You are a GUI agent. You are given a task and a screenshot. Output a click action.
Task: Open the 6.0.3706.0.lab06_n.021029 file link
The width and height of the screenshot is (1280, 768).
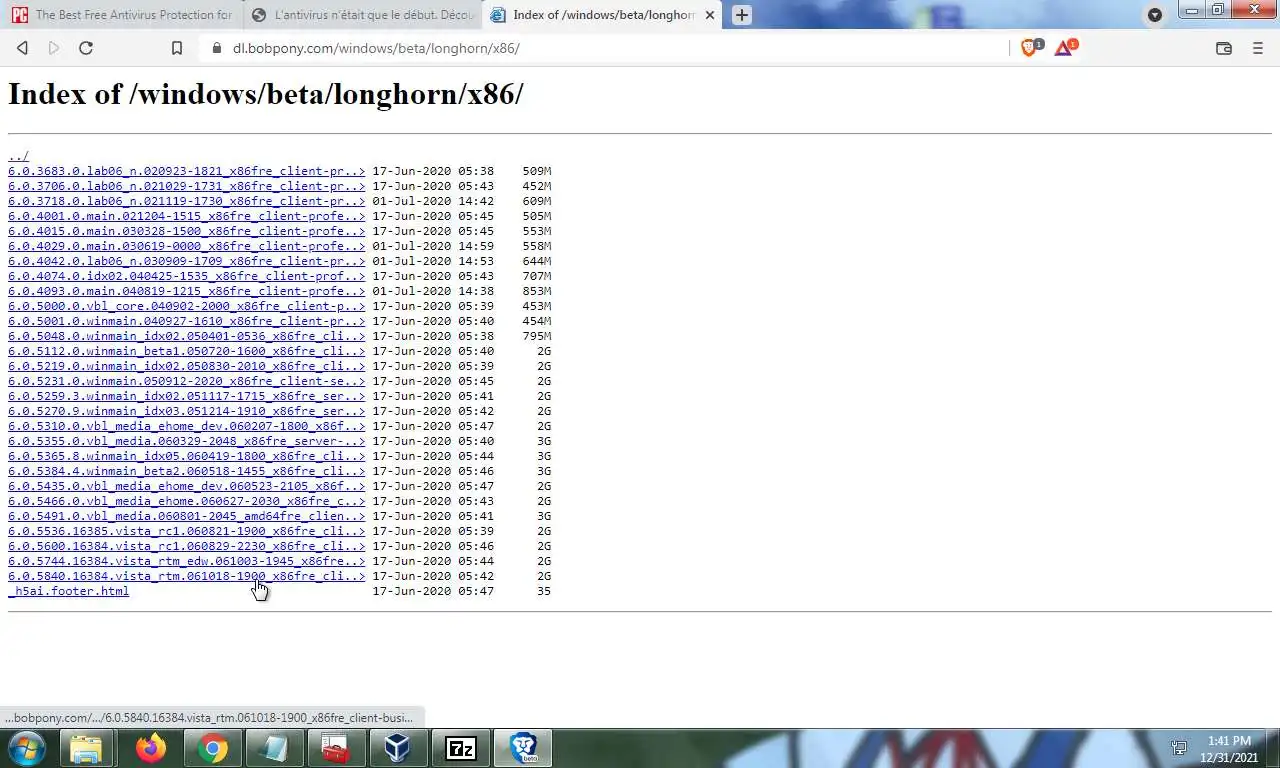coord(187,186)
